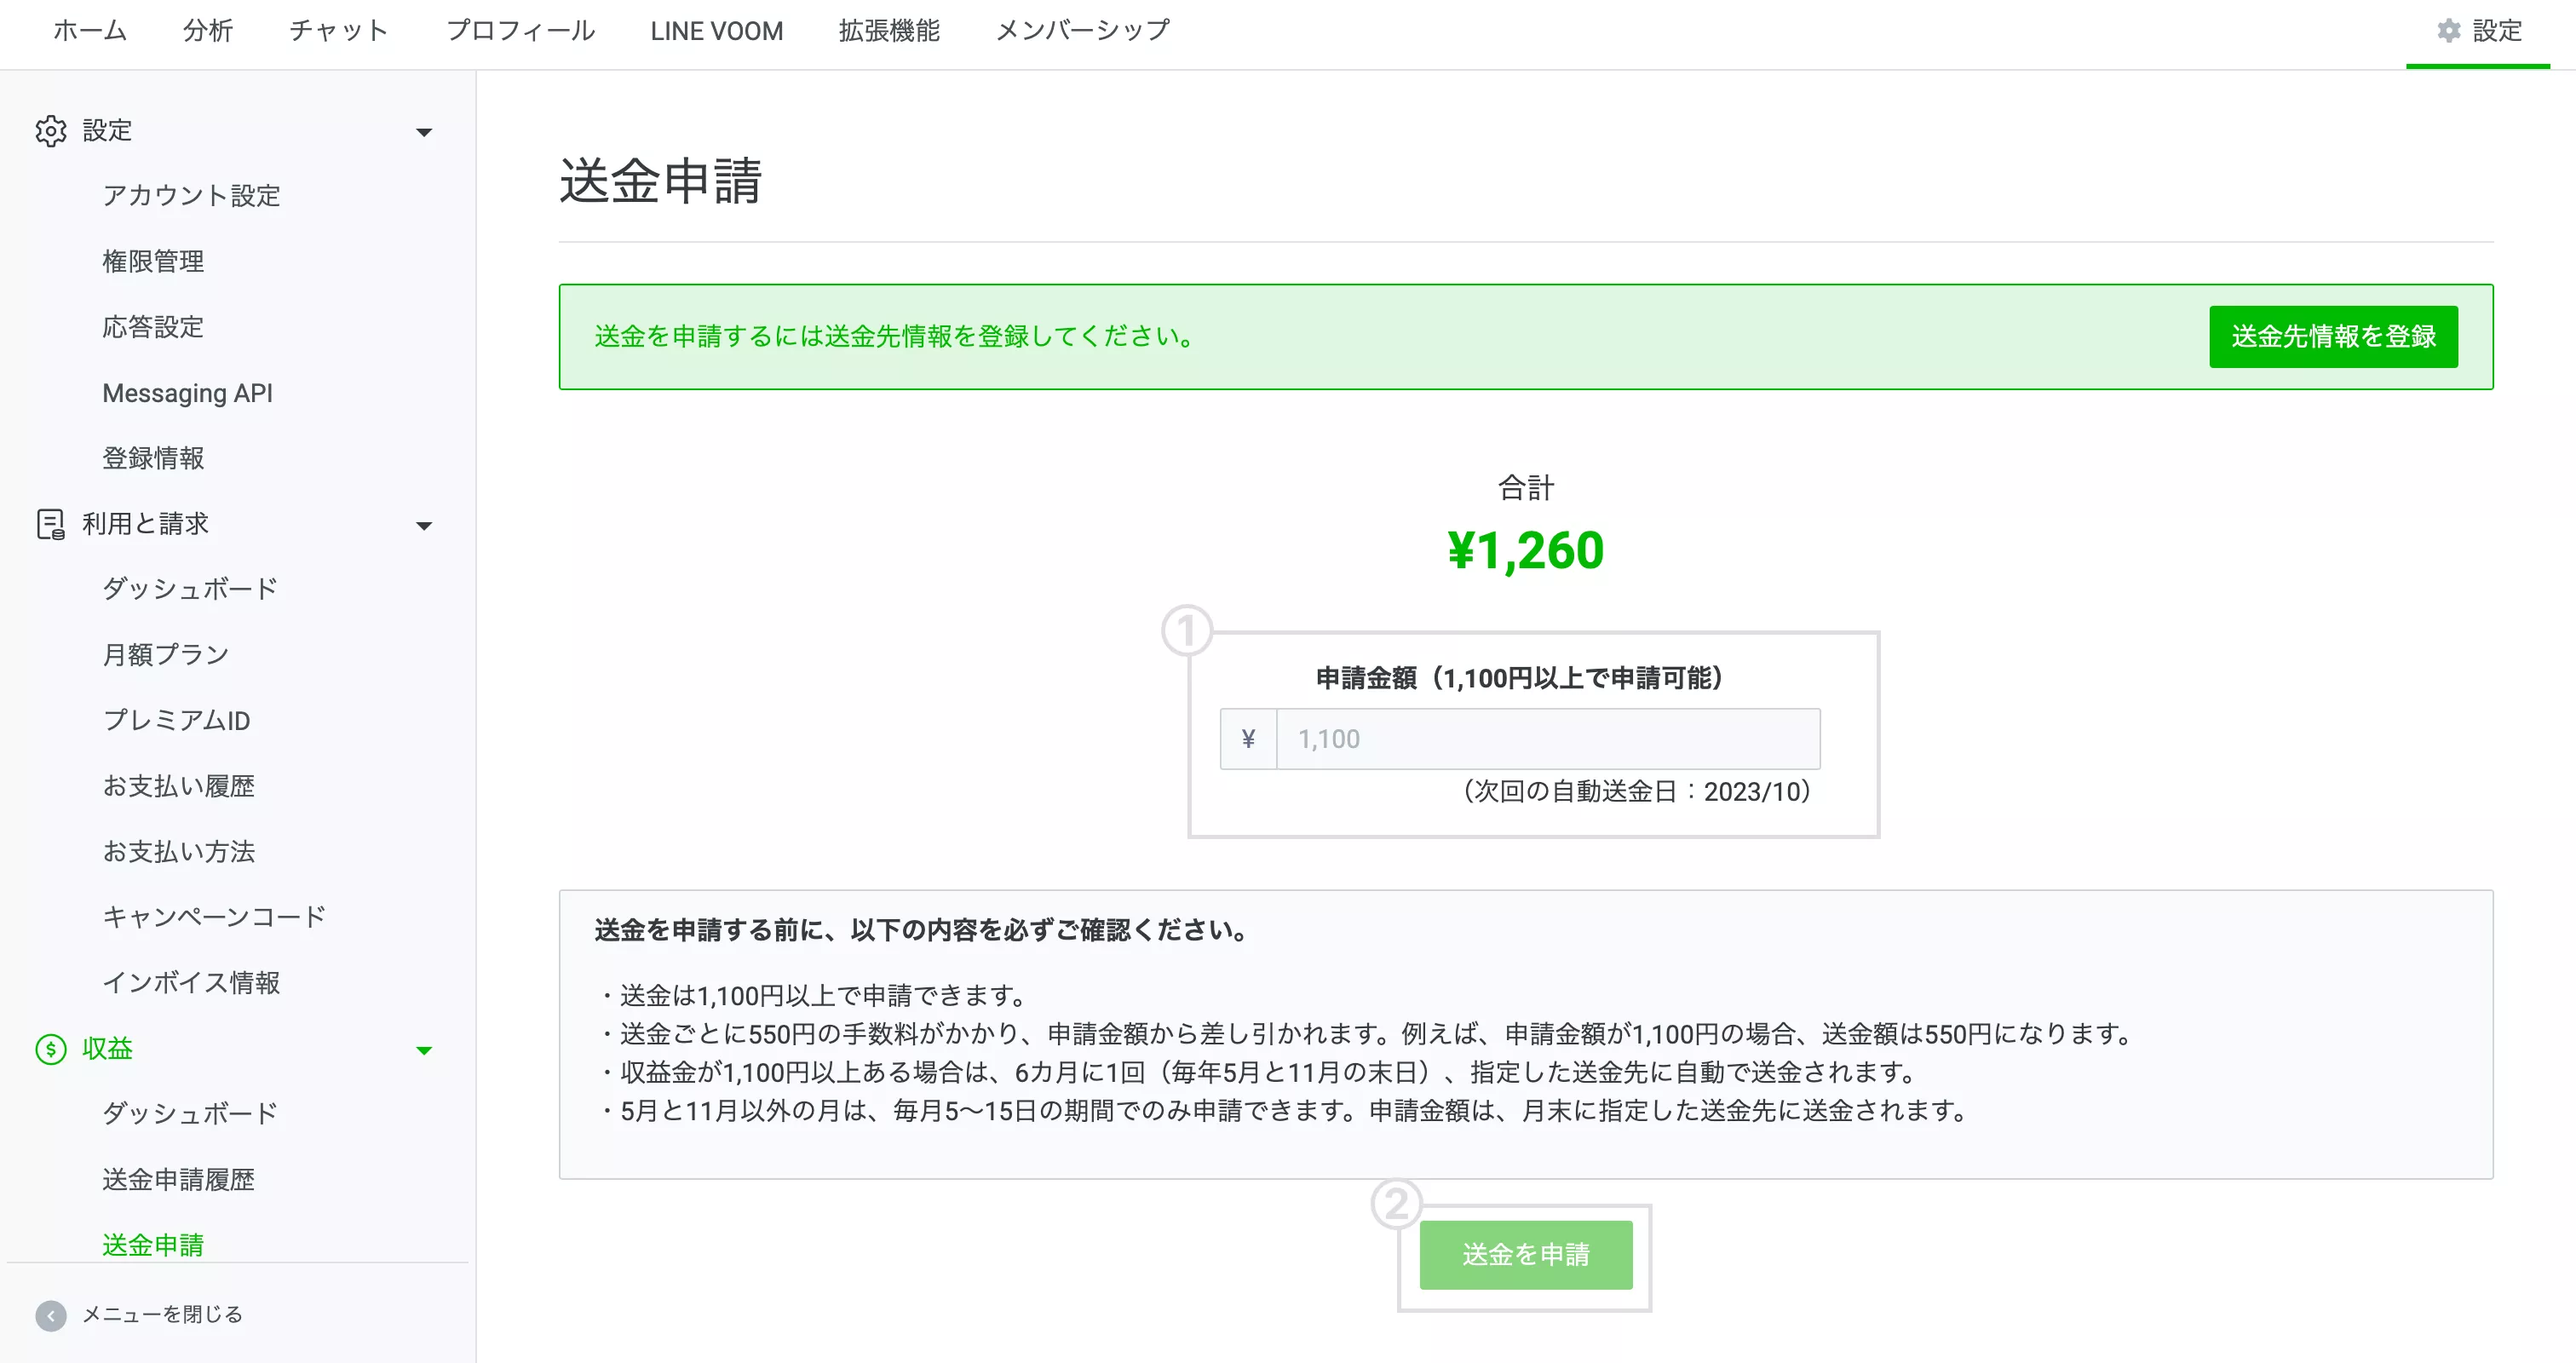
Task: Click the settings gear icon in sidebar
Action: pos(50,131)
